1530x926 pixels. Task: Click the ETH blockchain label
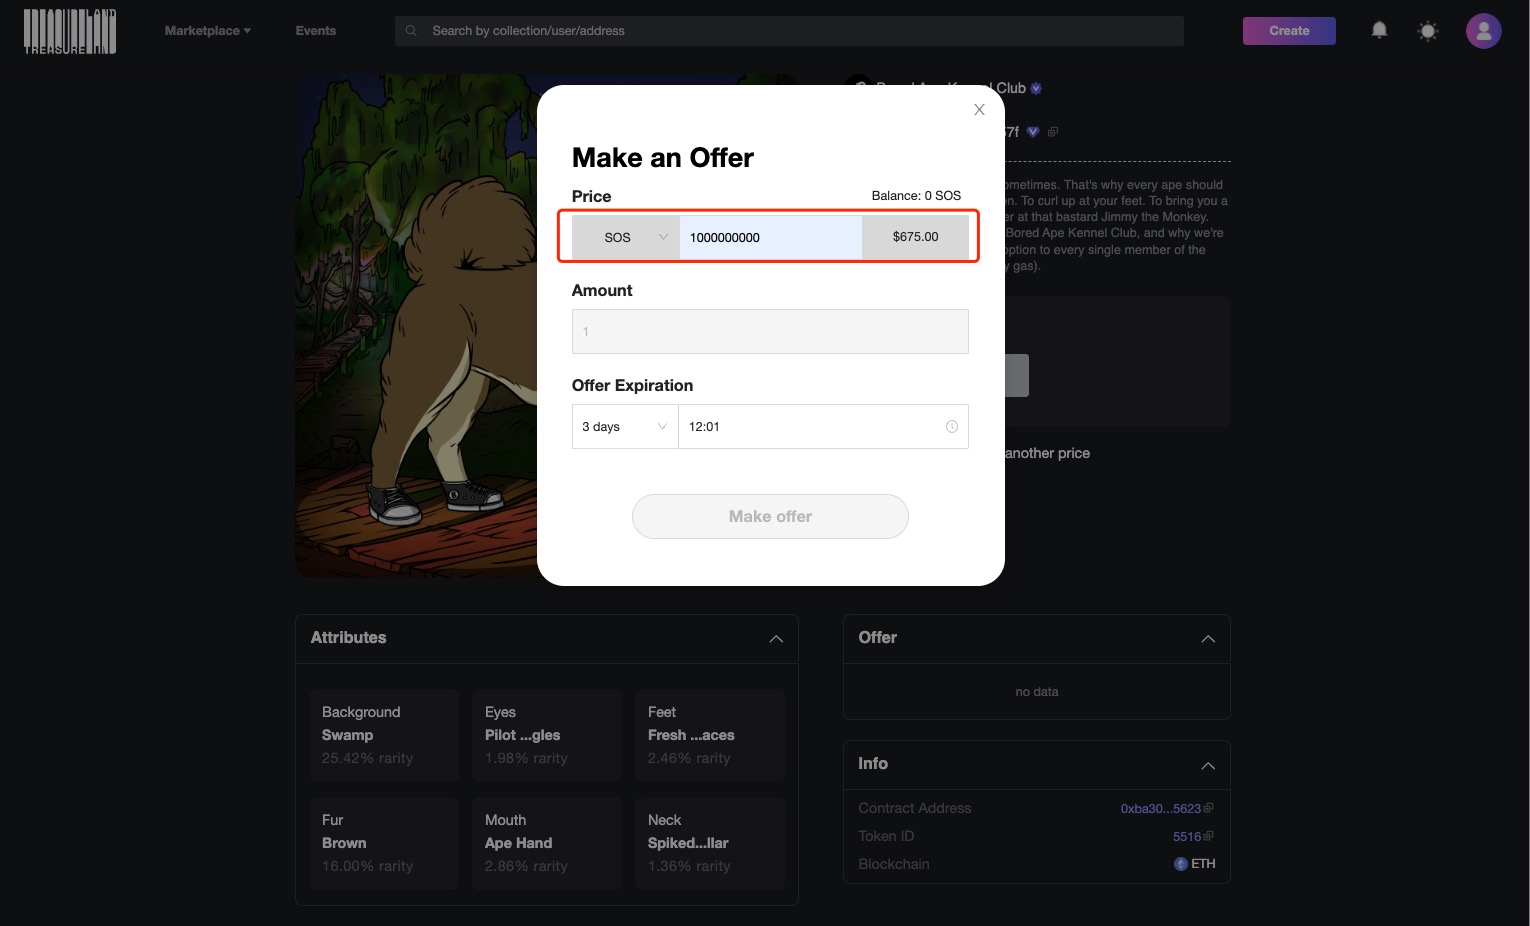[1203, 864]
